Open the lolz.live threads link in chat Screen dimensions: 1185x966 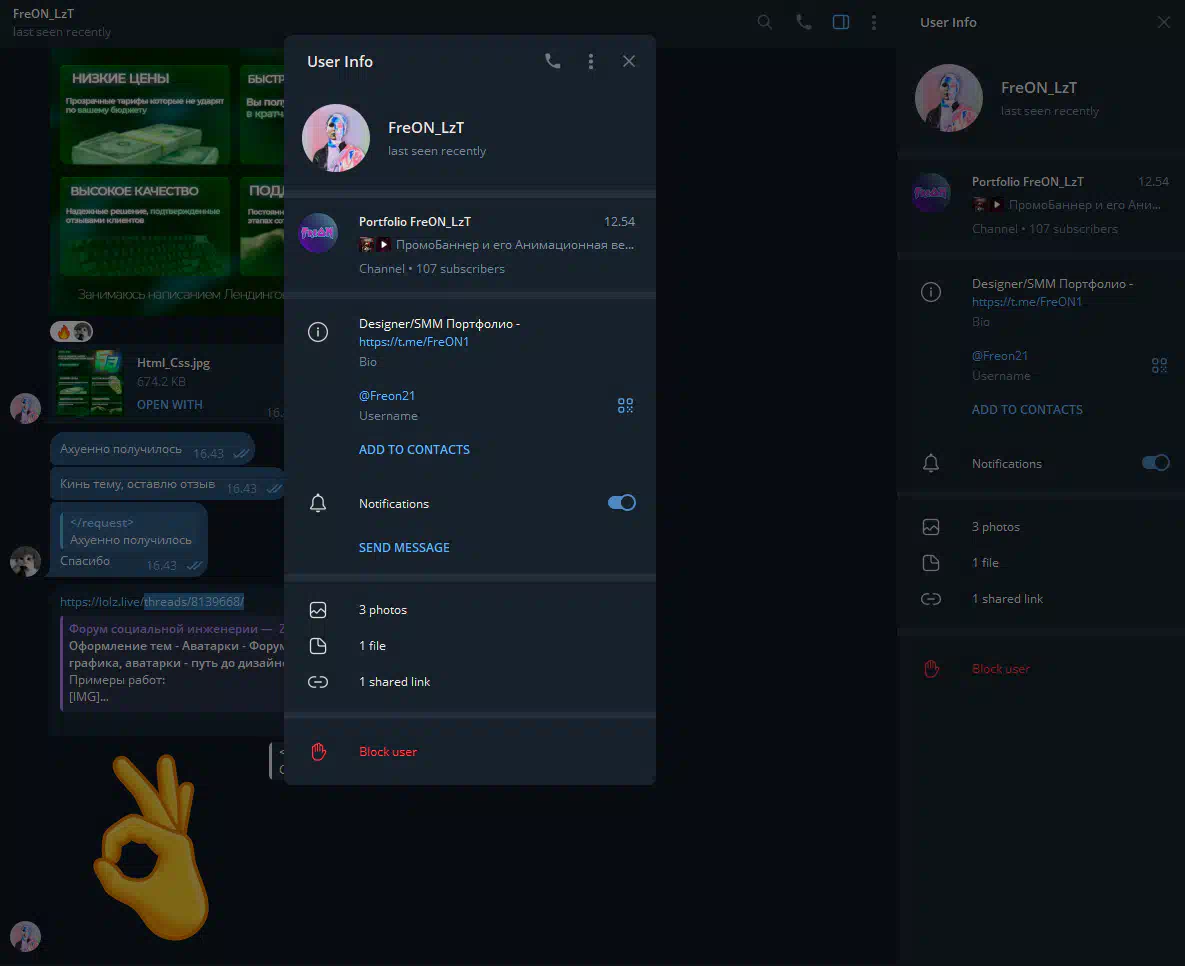152,602
